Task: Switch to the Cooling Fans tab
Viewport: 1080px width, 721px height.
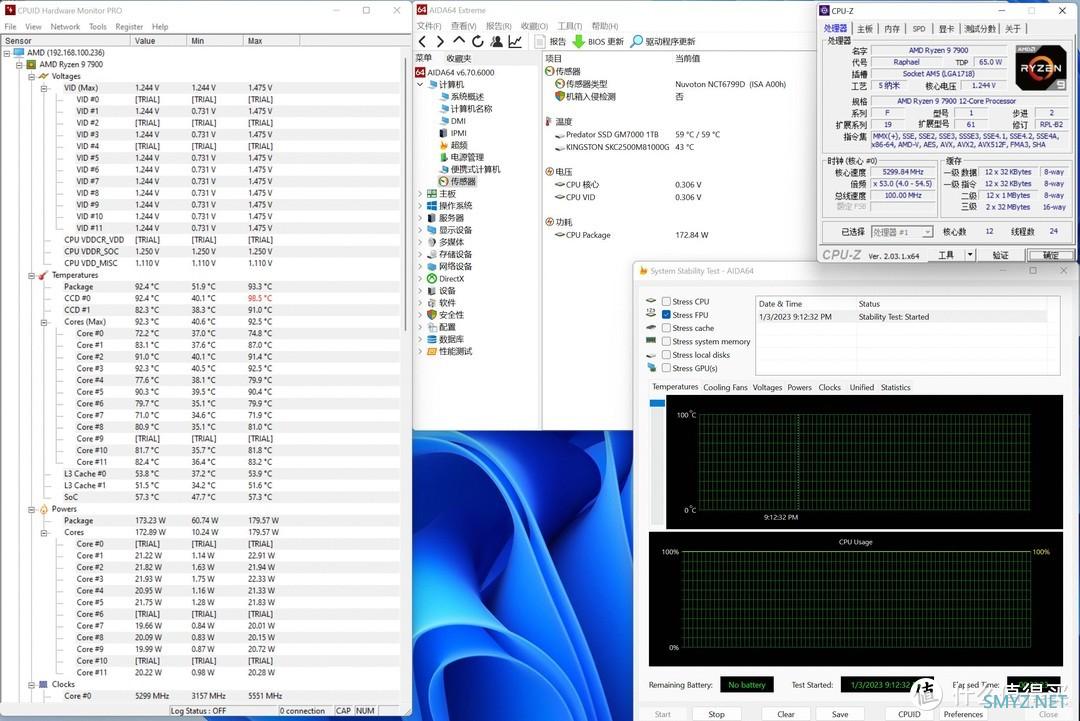Action: tap(725, 388)
